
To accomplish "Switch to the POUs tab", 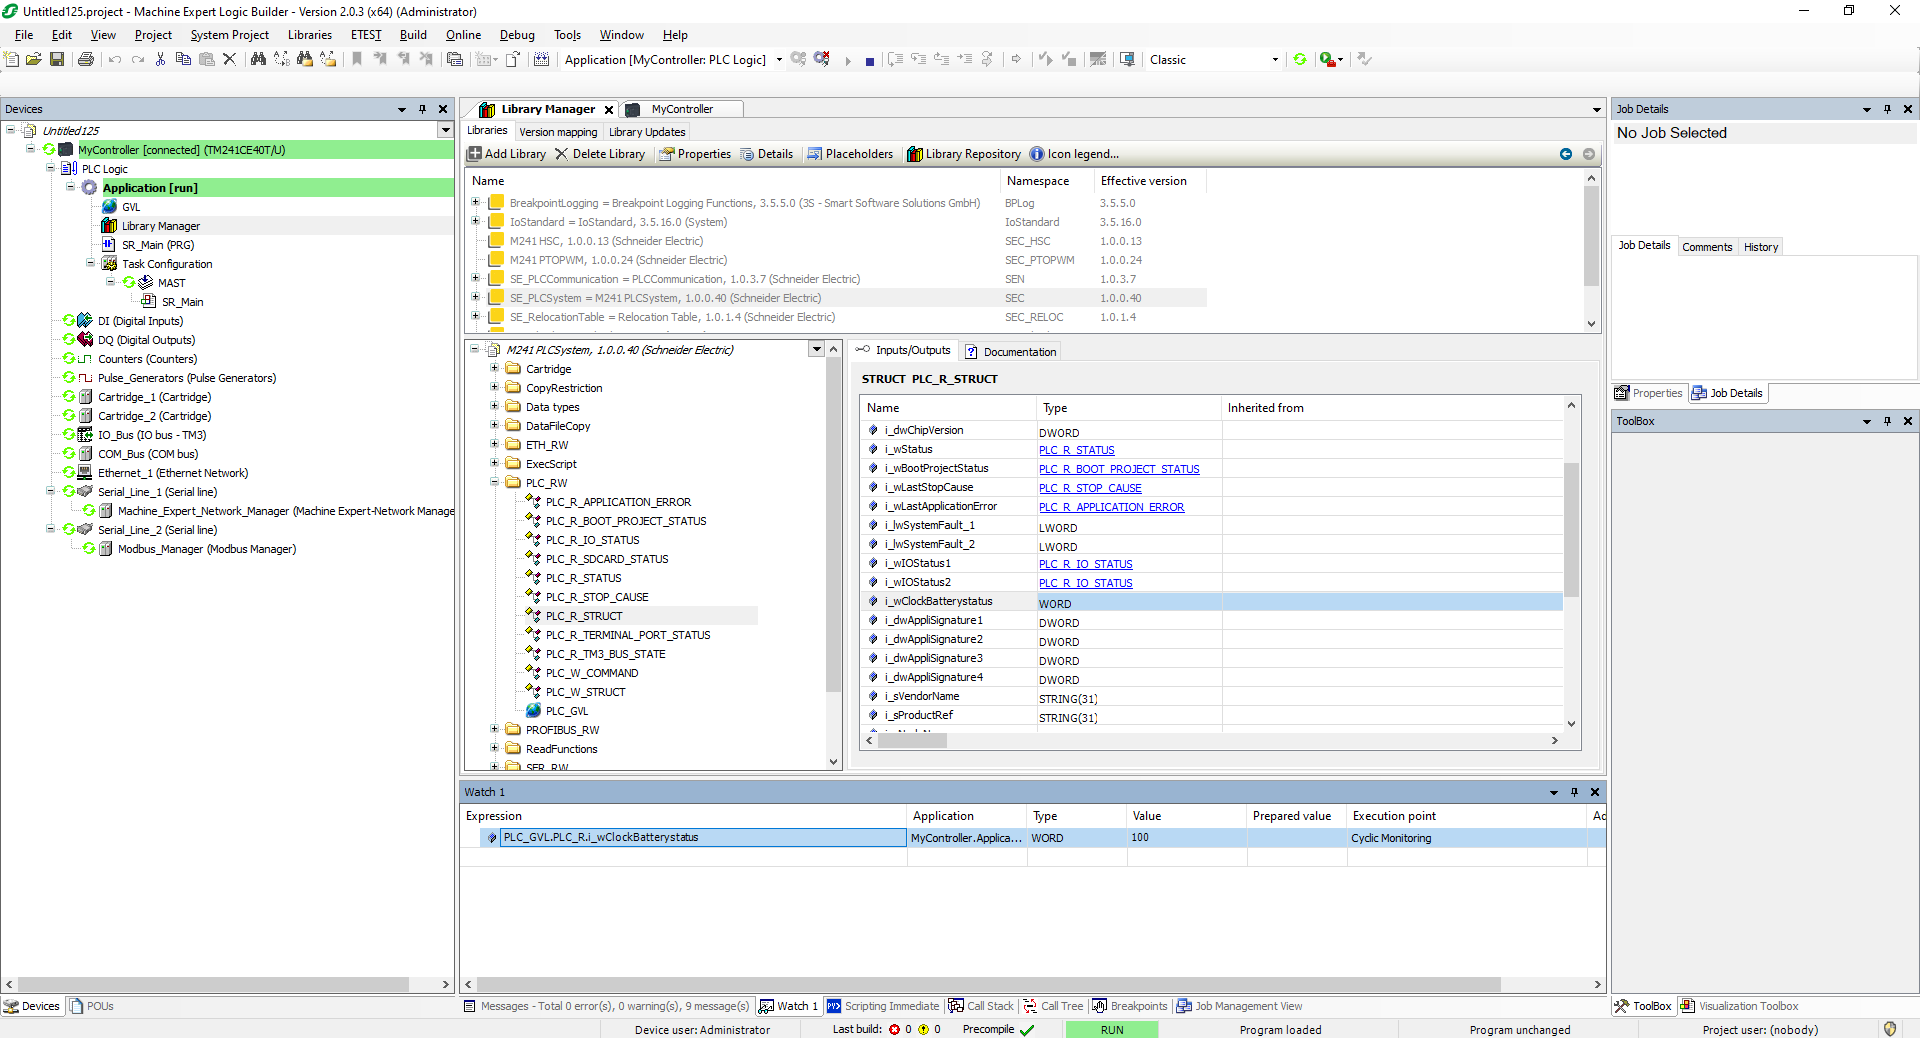I will click(x=91, y=1006).
